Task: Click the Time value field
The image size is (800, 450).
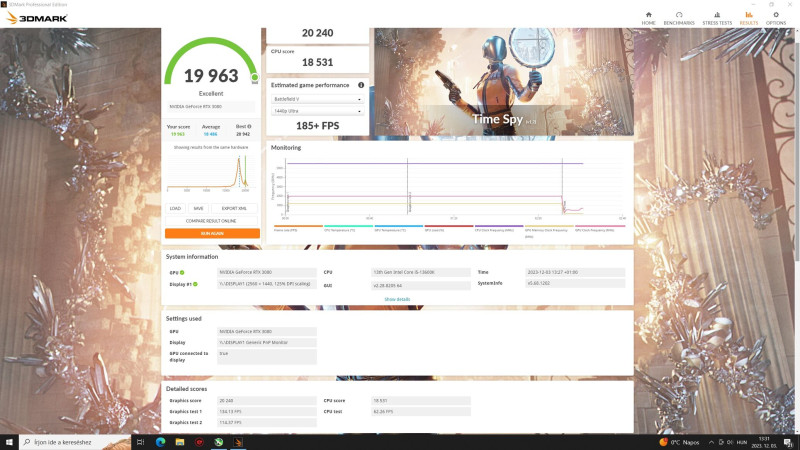Action: tap(575, 272)
